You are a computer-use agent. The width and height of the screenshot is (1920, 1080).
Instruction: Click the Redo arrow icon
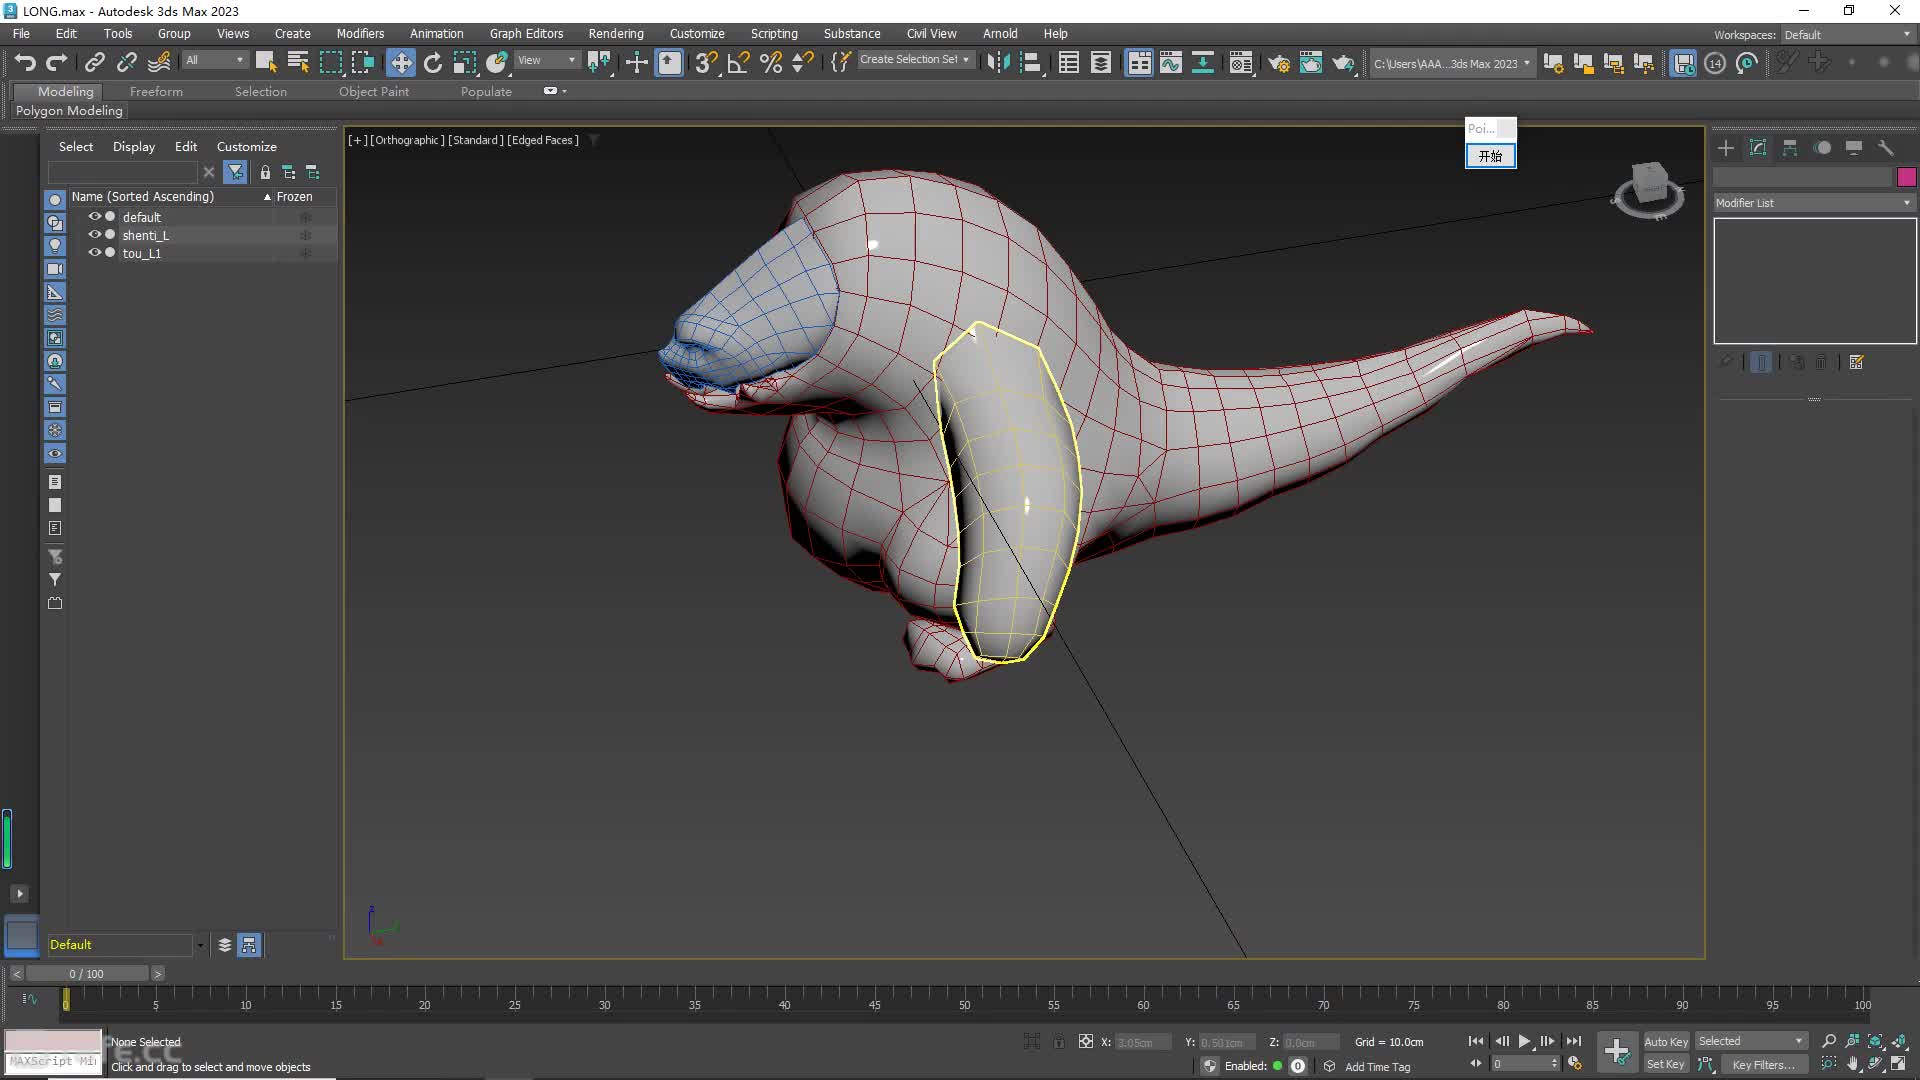click(x=57, y=63)
